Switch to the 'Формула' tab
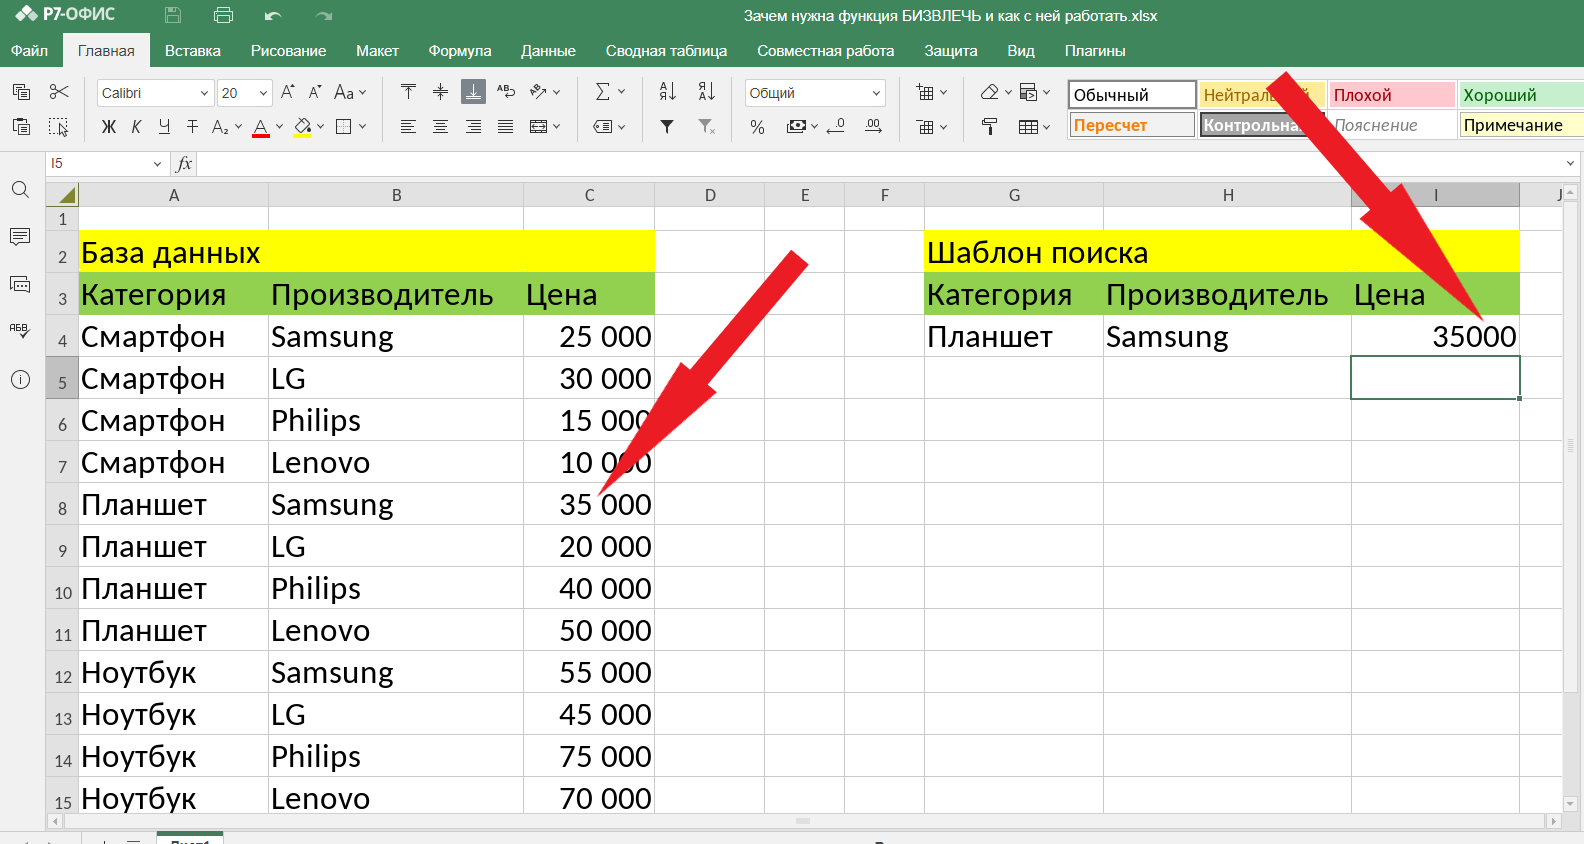The width and height of the screenshot is (1584, 844). click(460, 51)
